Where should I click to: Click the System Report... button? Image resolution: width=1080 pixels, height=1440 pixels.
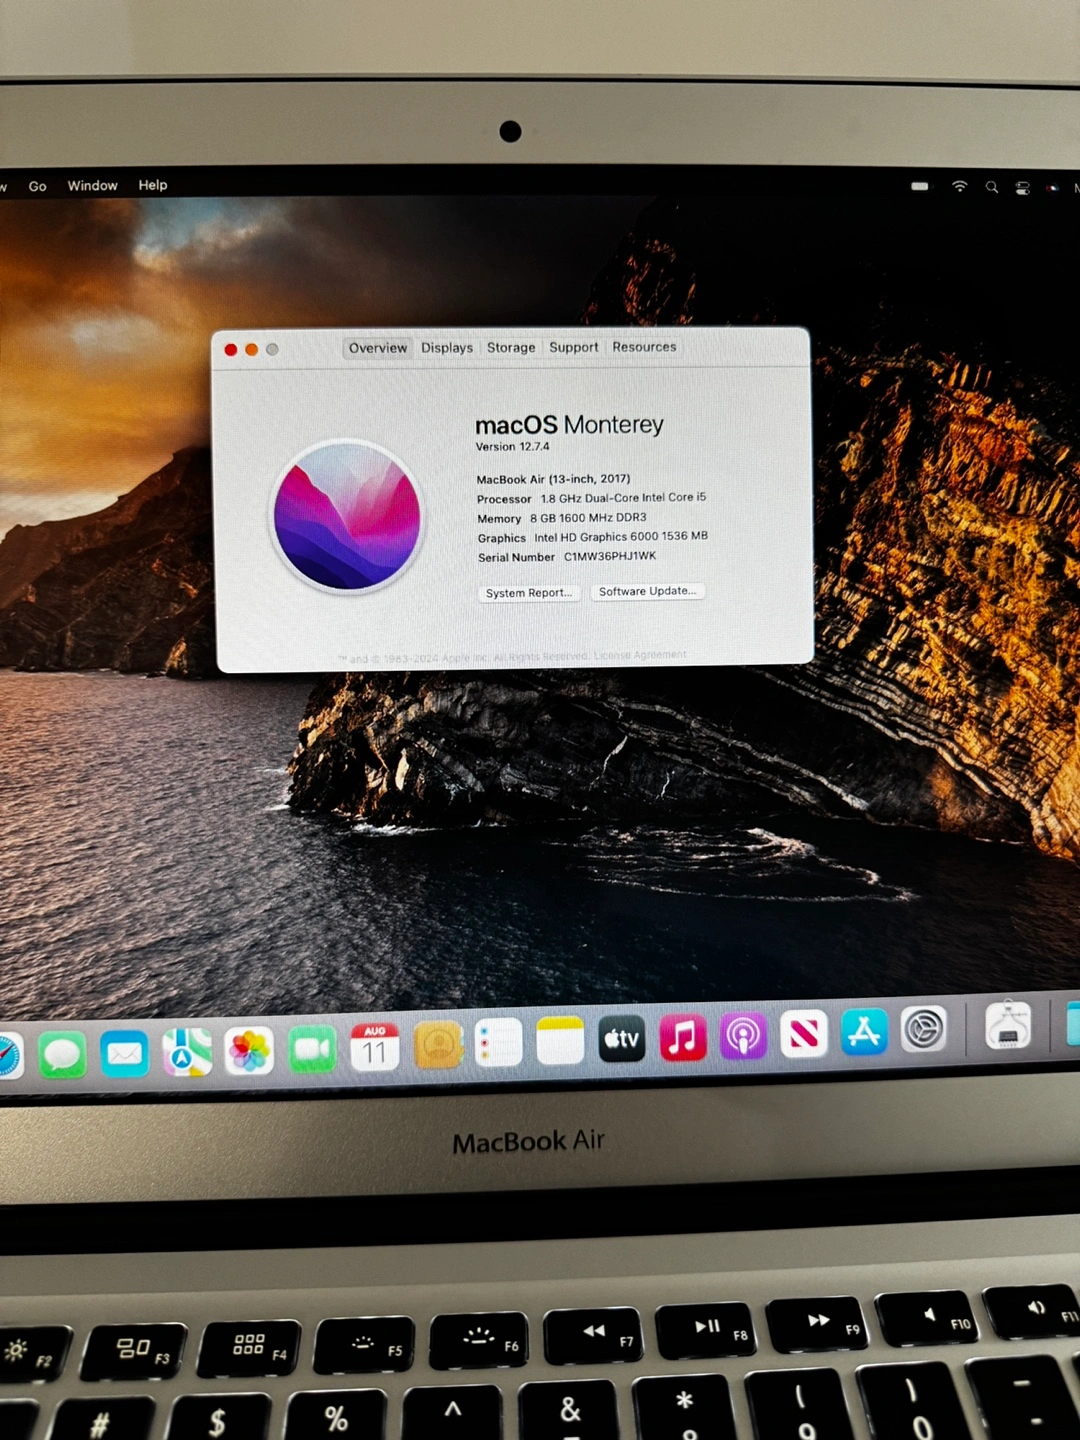(x=528, y=593)
